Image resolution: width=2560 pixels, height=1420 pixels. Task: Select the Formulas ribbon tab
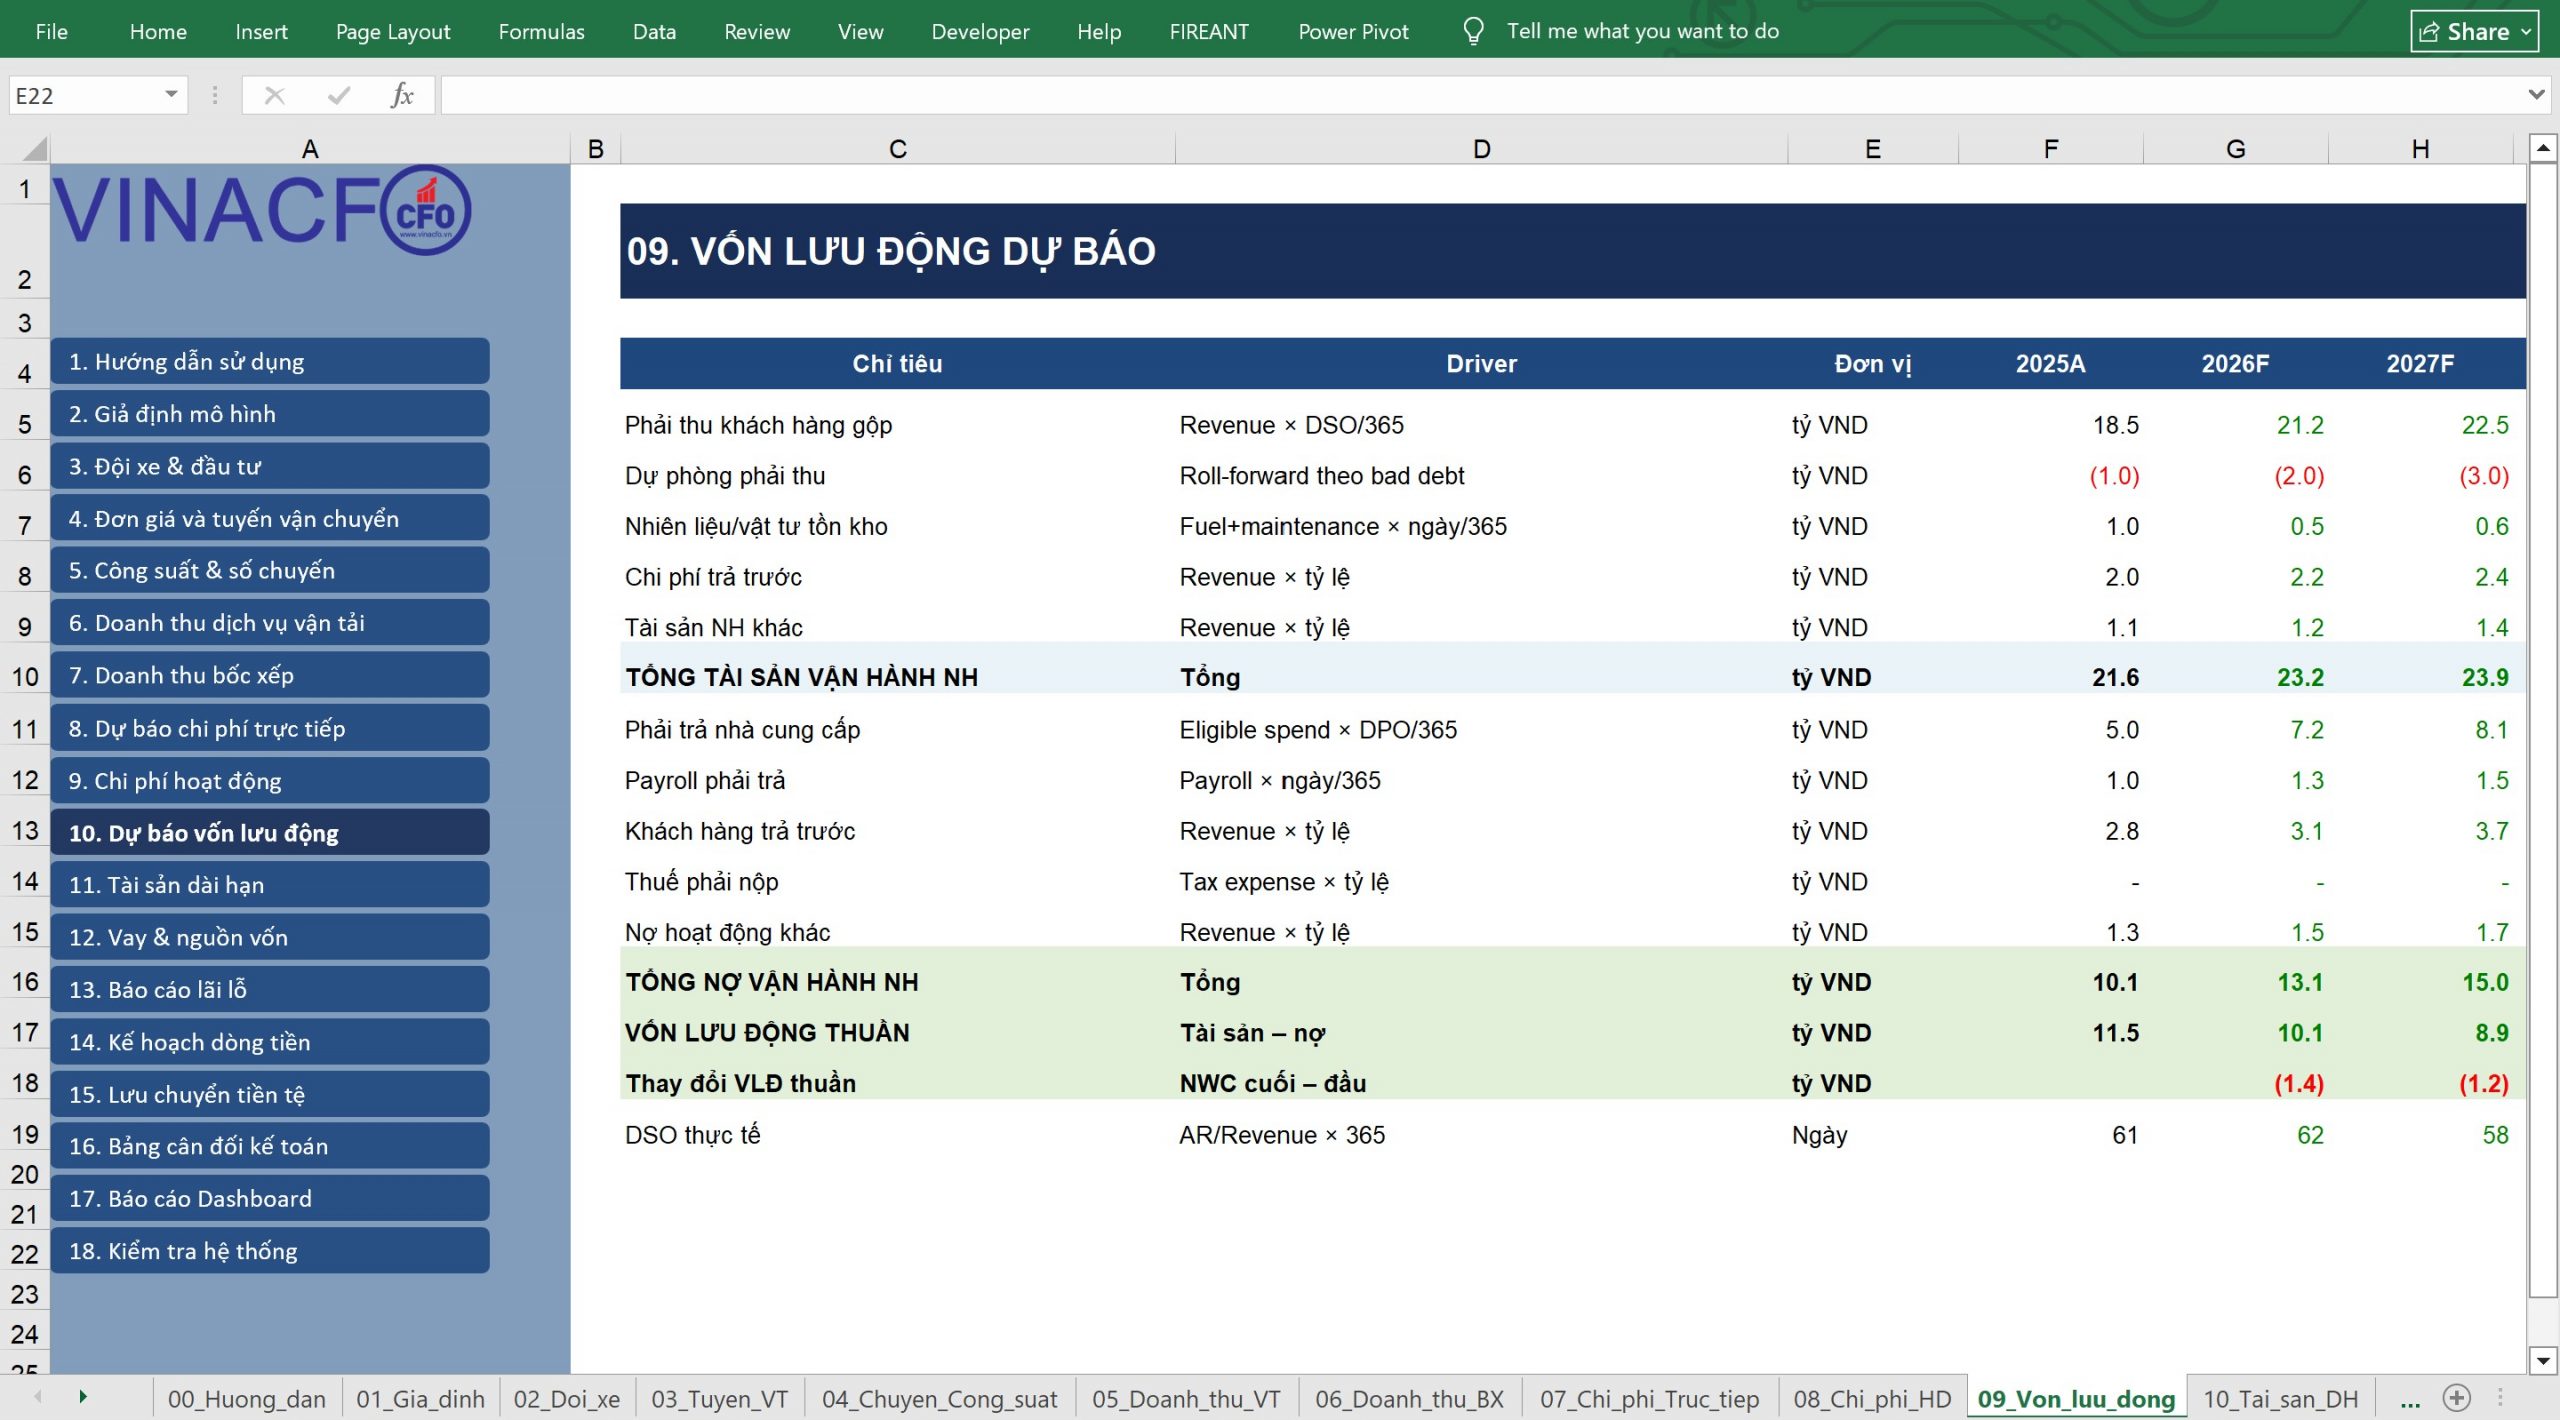tap(541, 31)
